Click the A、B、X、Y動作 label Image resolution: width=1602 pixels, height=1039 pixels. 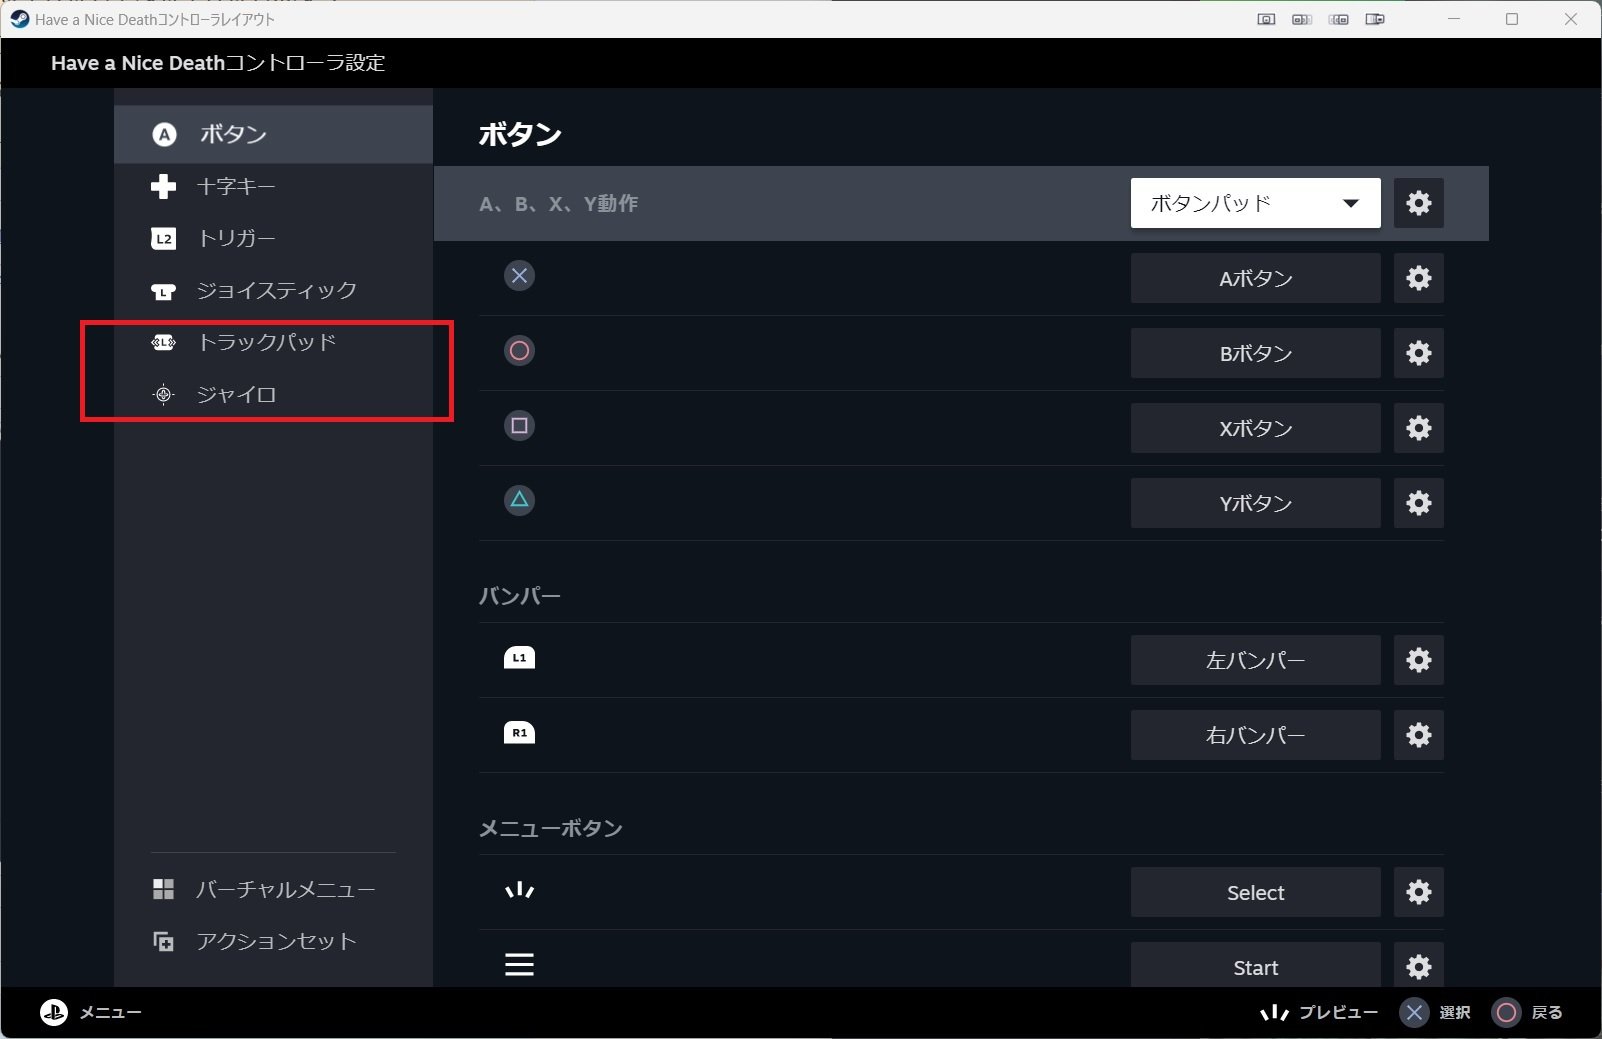[x=559, y=203]
